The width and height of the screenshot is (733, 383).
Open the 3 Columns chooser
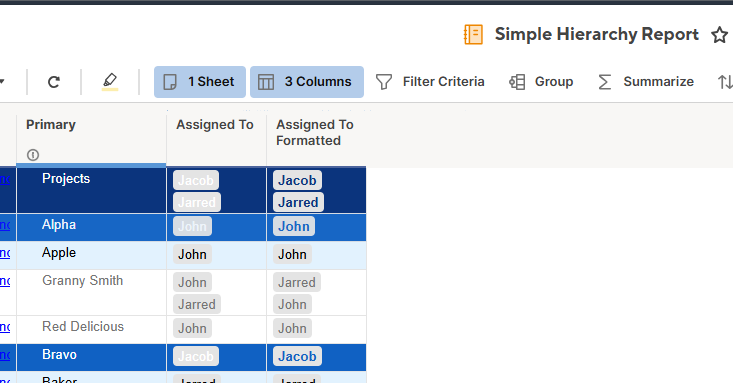307,82
